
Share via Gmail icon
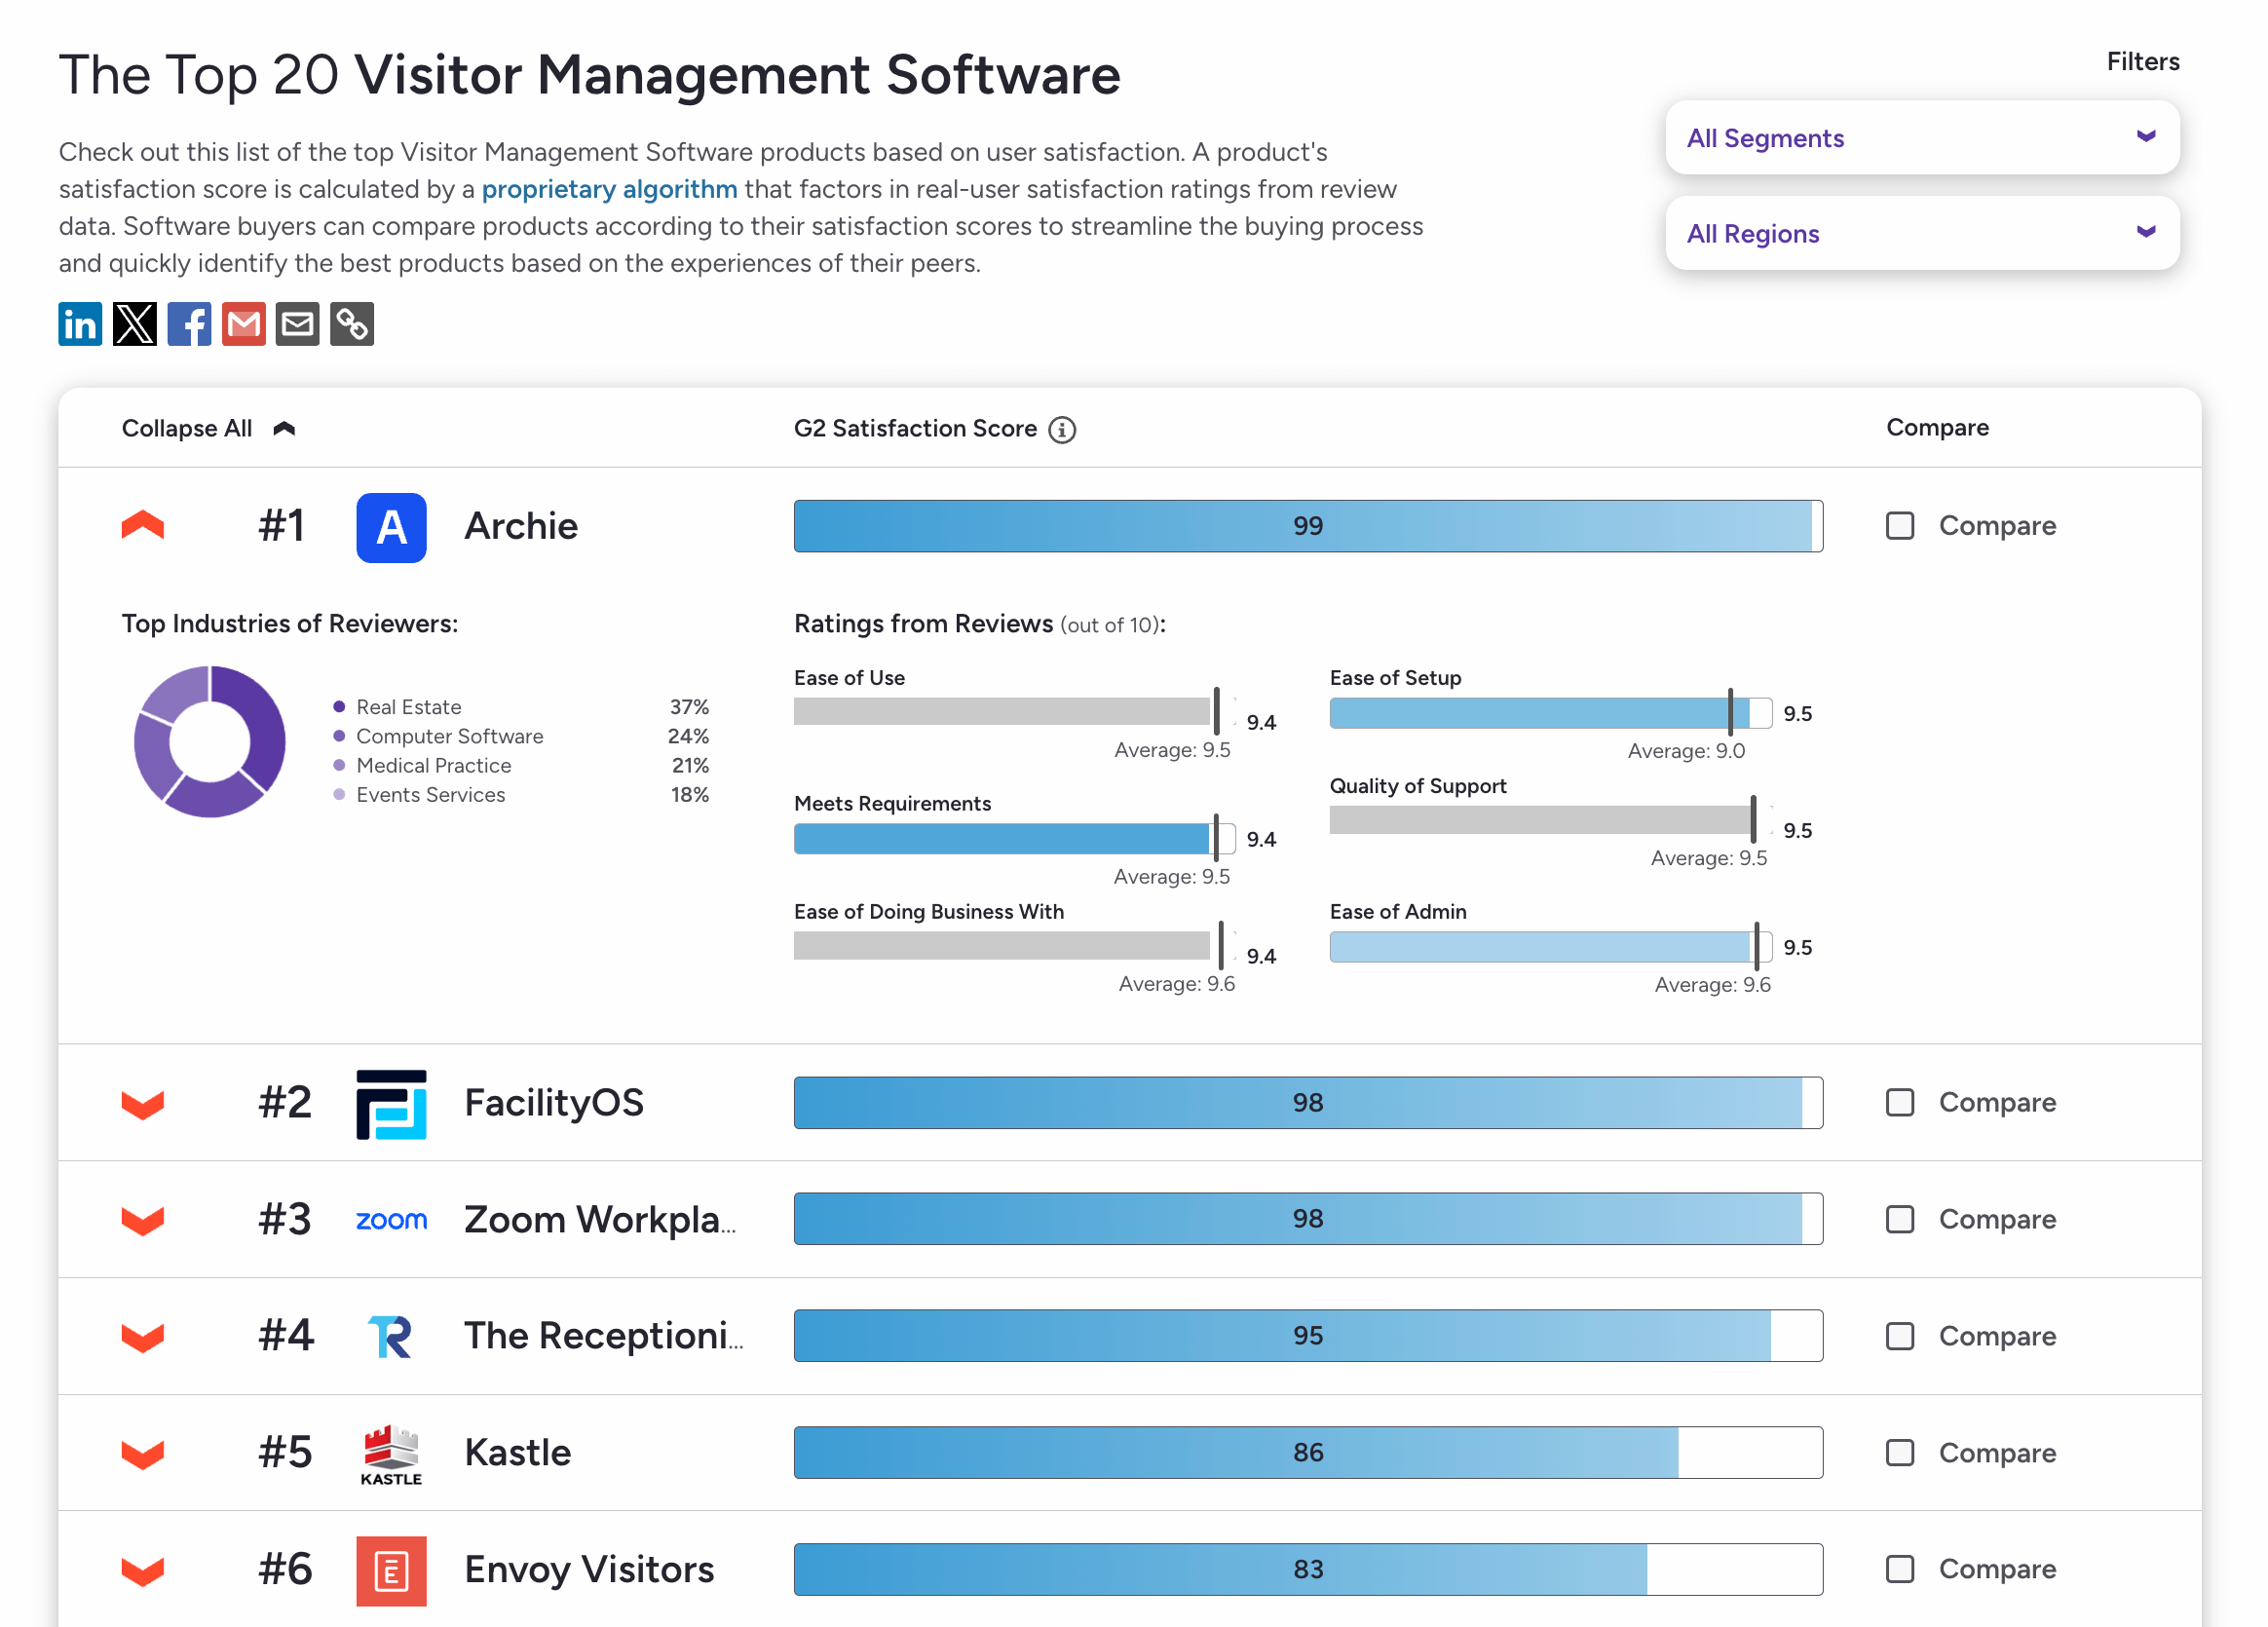243,324
